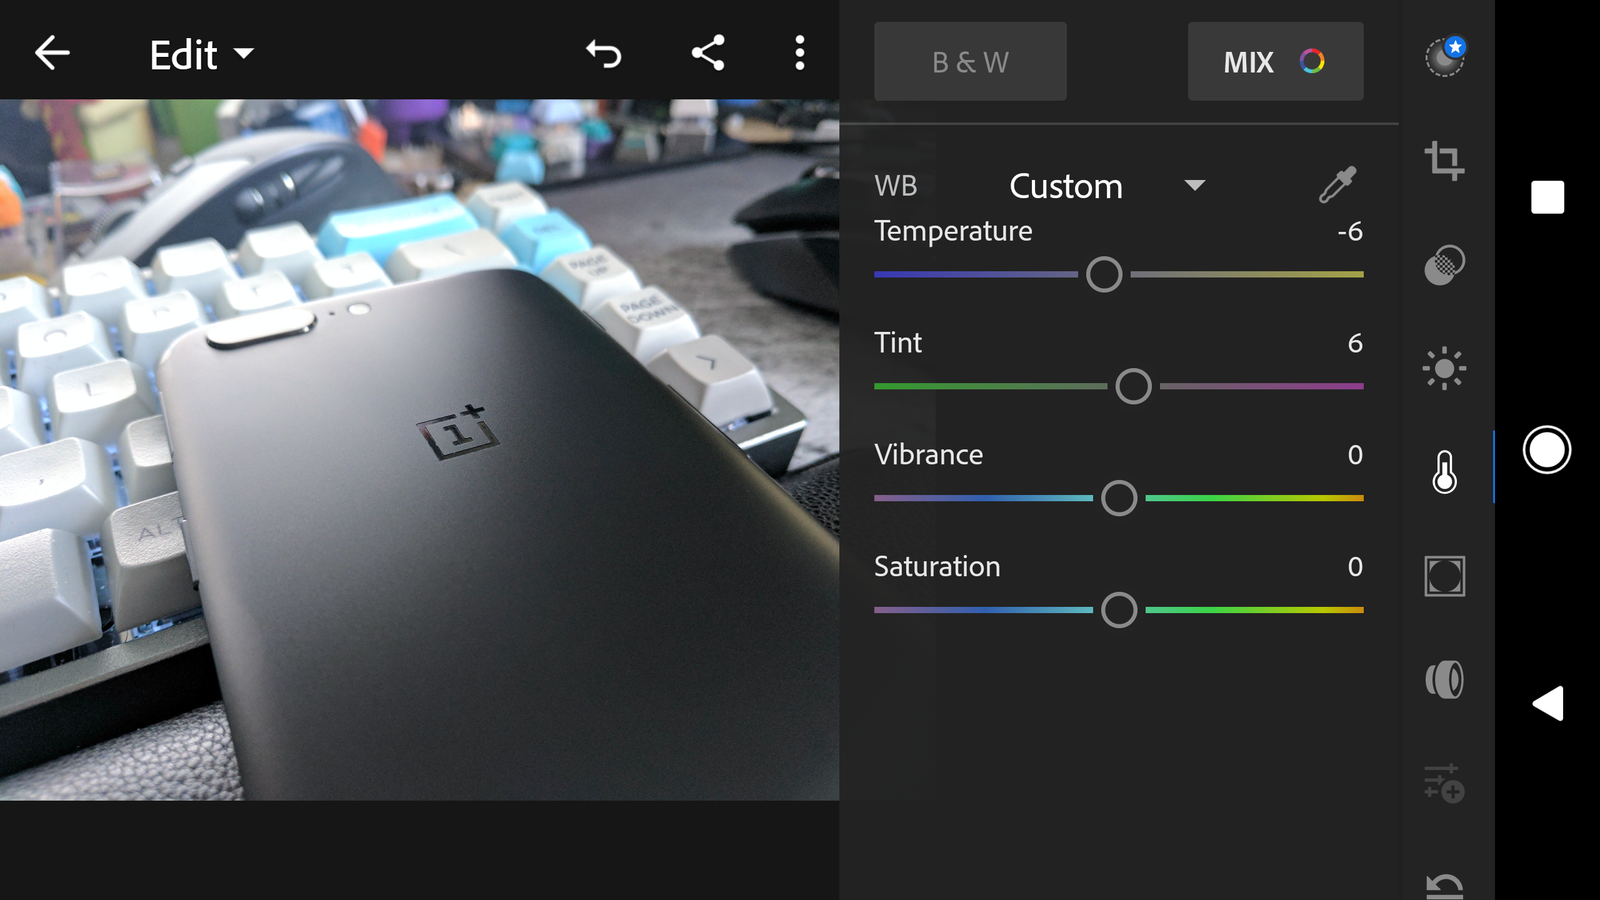
Task: Open the Edit mode dropdown
Action: point(200,55)
